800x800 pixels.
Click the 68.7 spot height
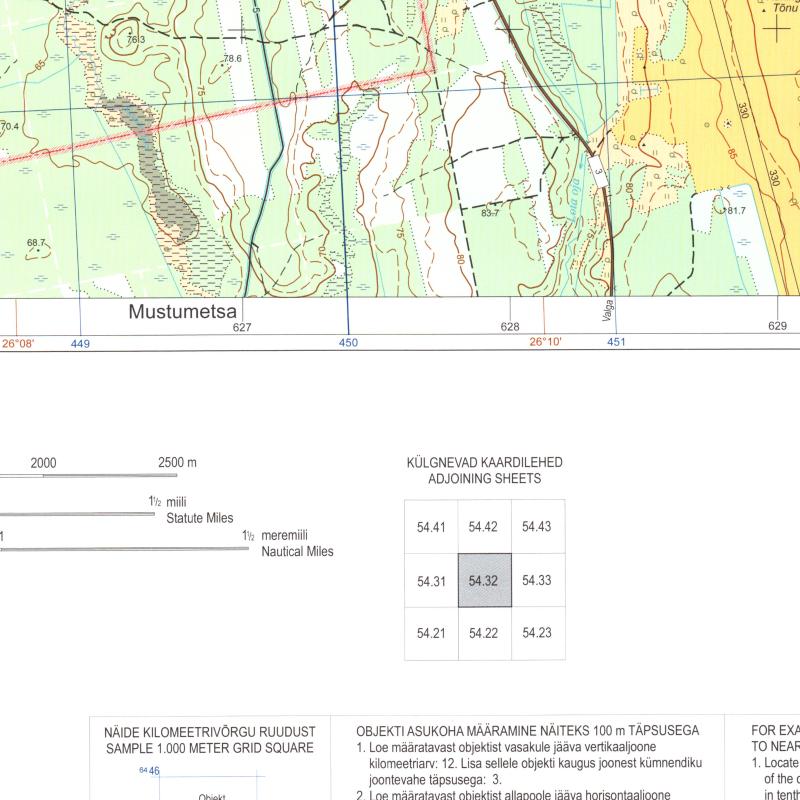pyautogui.click(x=36, y=243)
